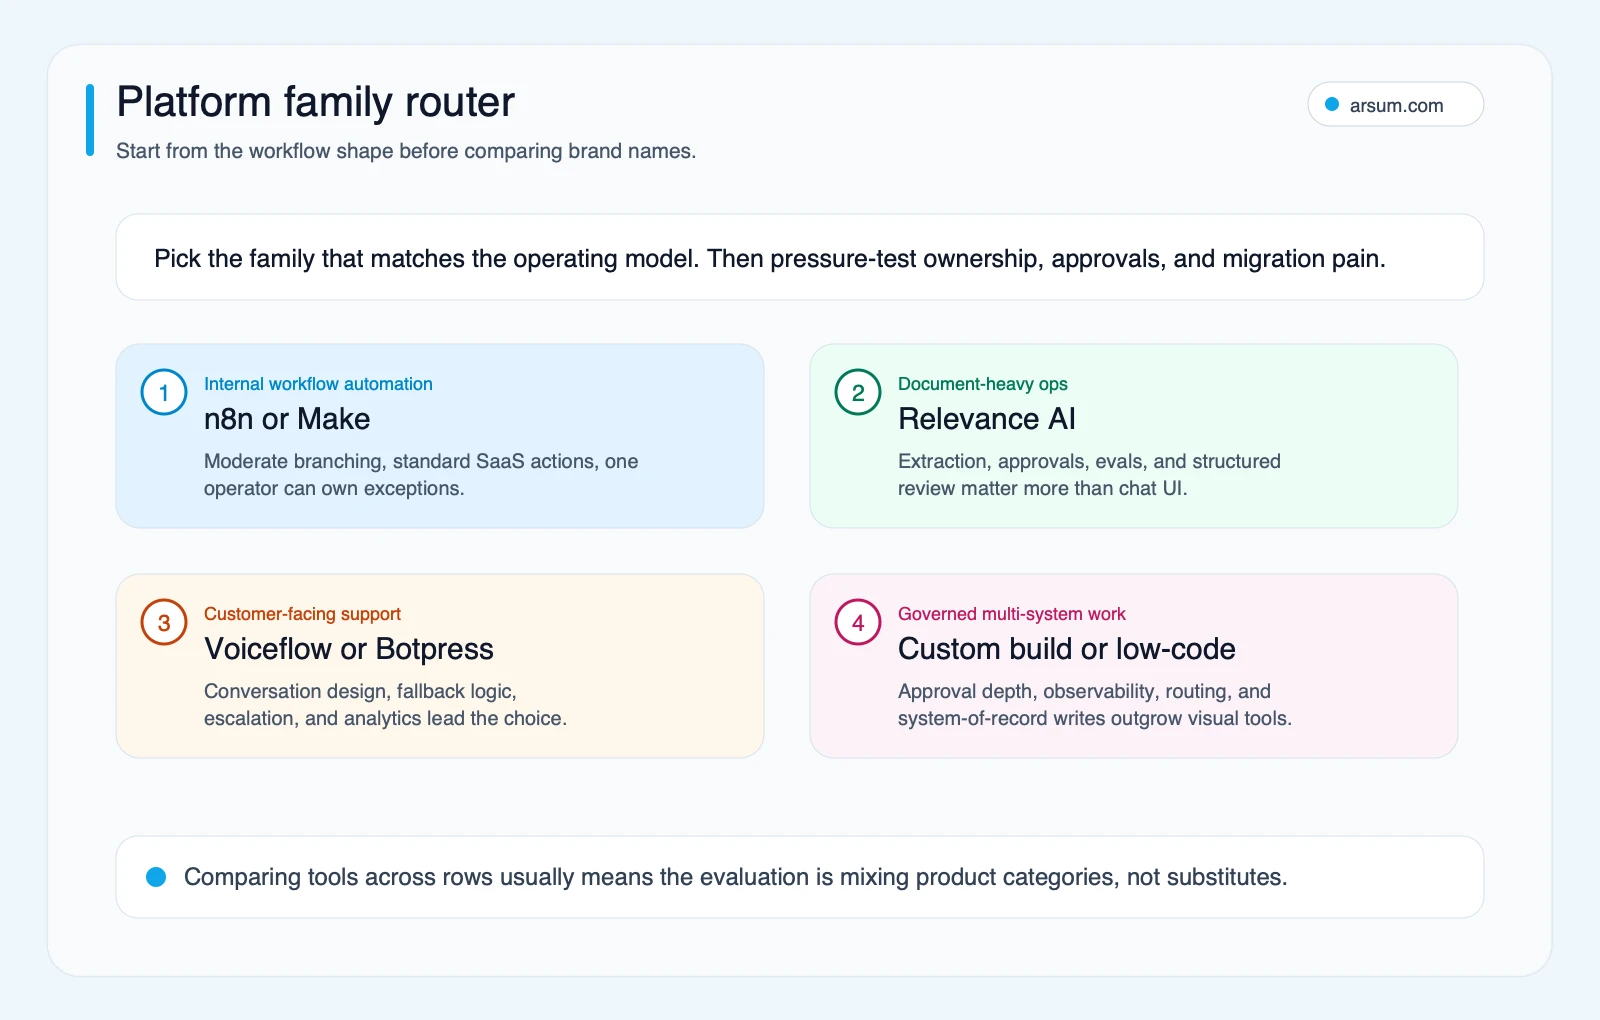The width and height of the screenshot is (1600, 1020).
Task: Click the 'Start from the workflow shape' subtitle
Action: click(406, 151)
